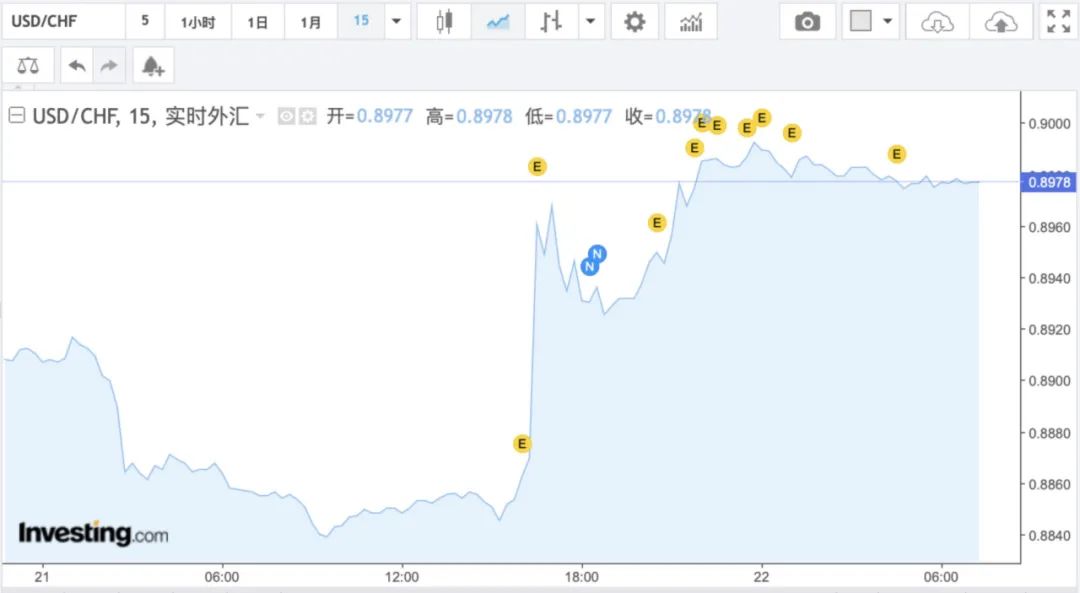Open chart settings via gear icon

pos(634,20)
